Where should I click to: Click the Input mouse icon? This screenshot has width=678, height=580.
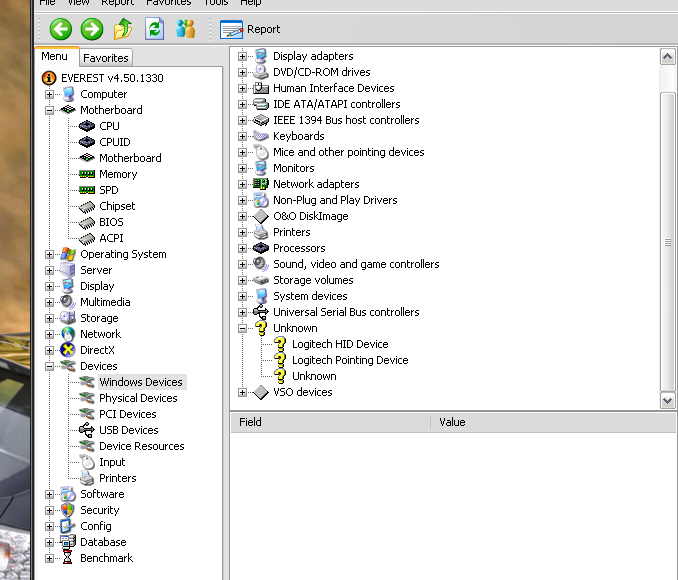[x=88, y=462]
